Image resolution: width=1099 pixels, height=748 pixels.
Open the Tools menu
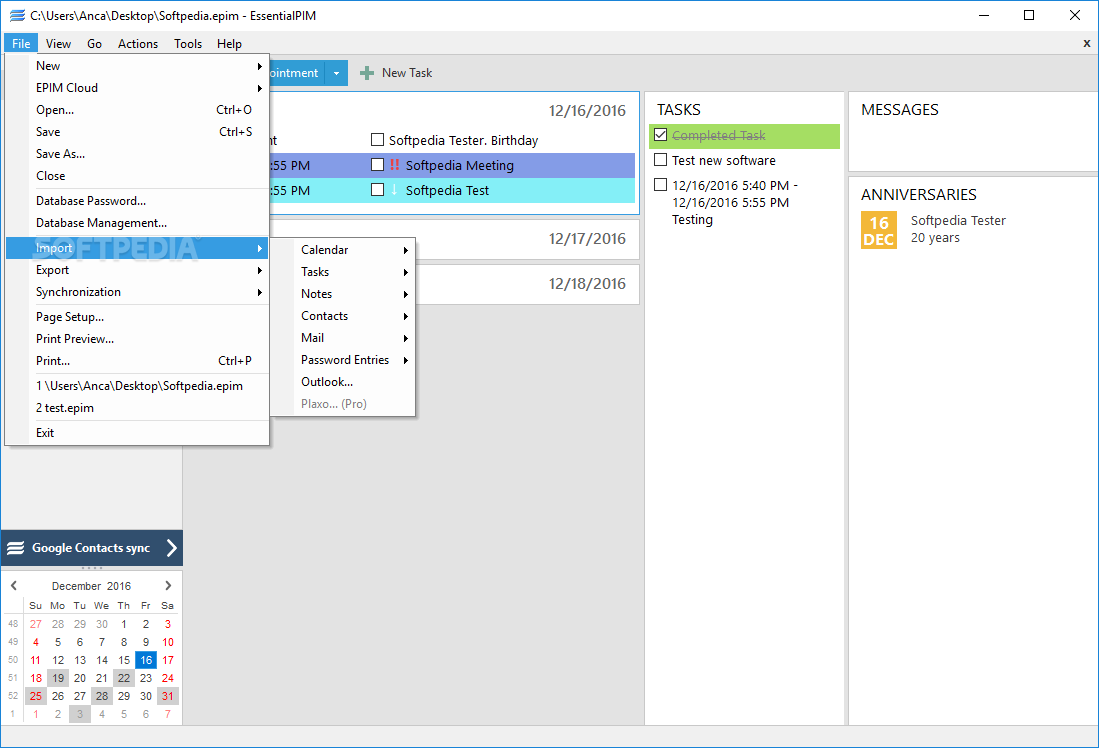188,43
